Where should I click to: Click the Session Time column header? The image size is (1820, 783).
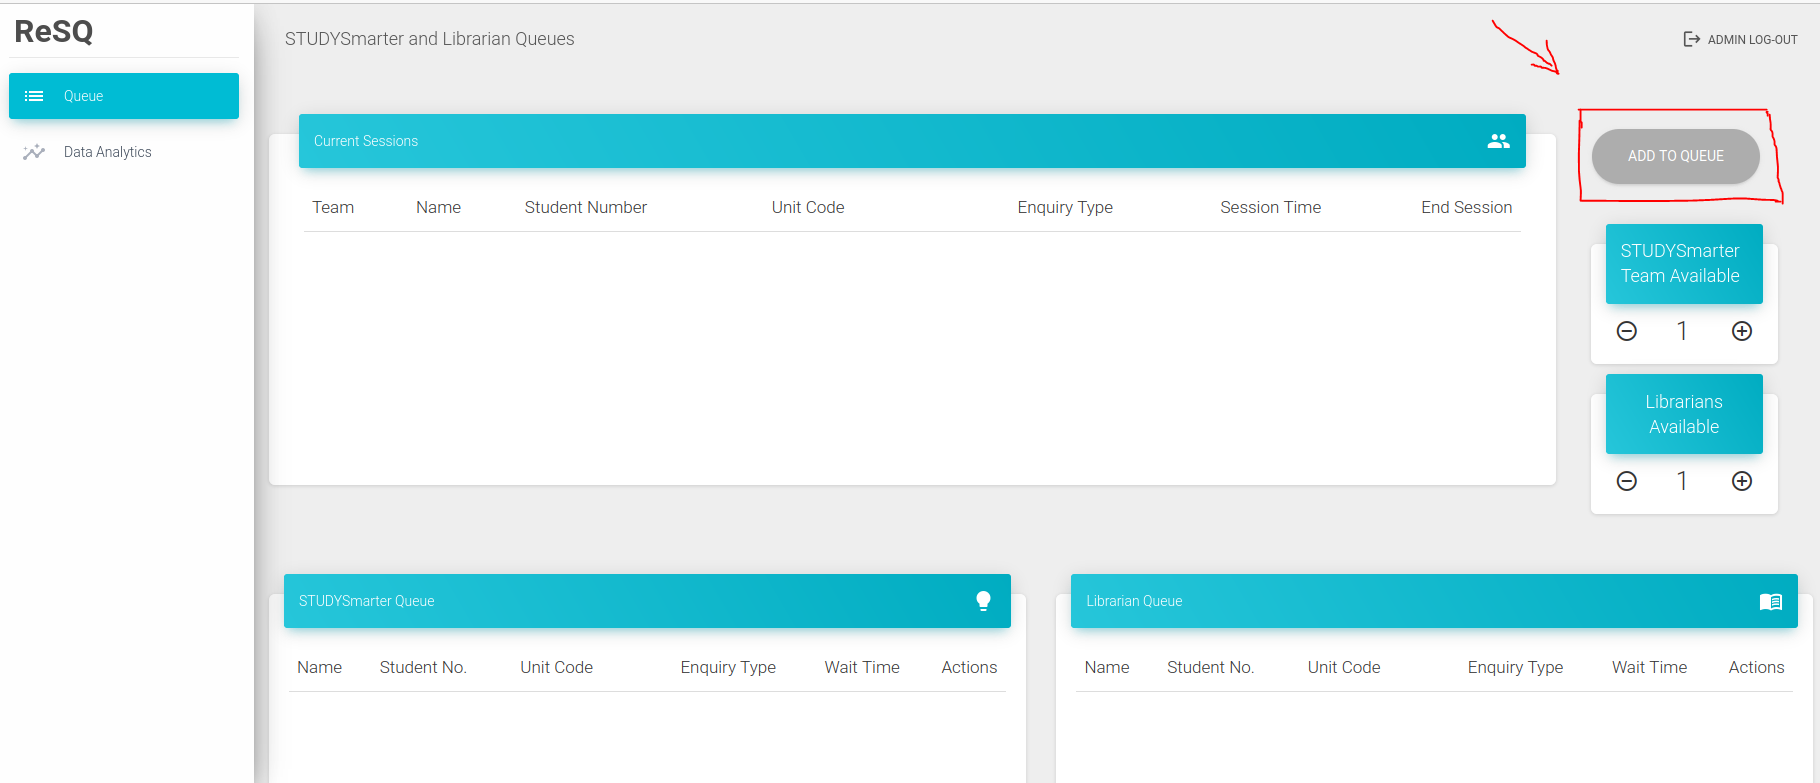pyautogui.click(x=1270, y=207)
